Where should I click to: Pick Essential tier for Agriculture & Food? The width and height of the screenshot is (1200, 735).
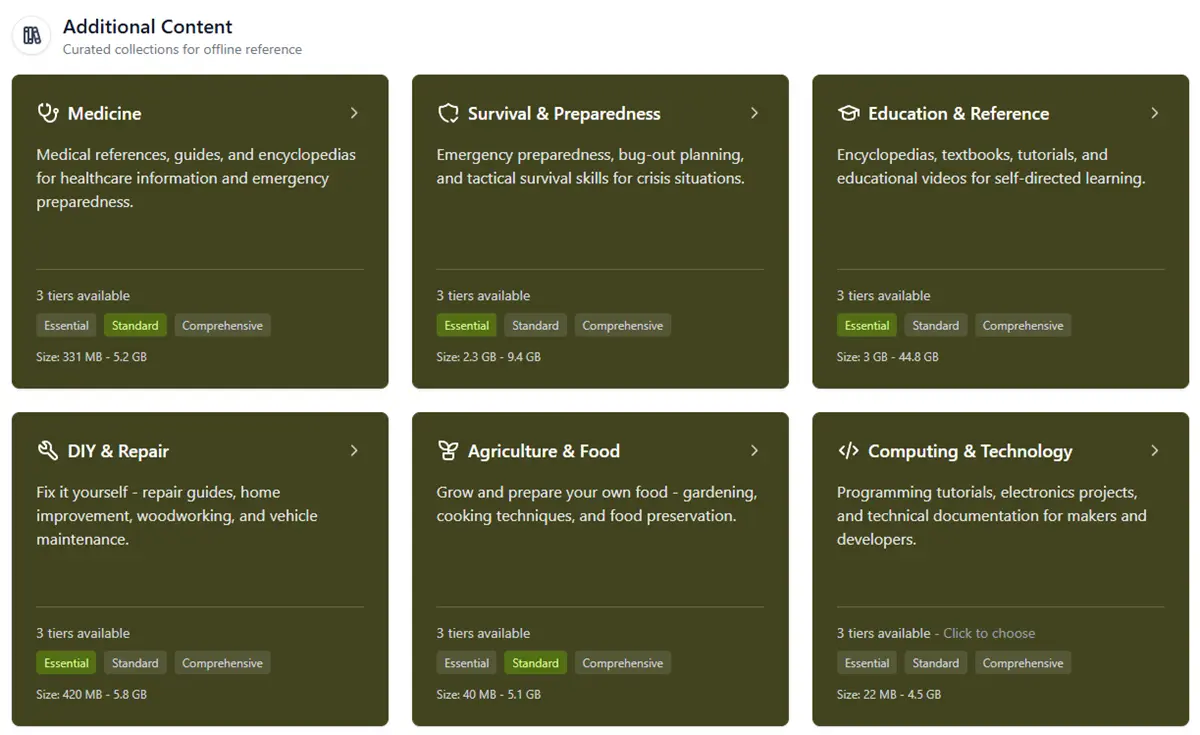tap(466, 663)
